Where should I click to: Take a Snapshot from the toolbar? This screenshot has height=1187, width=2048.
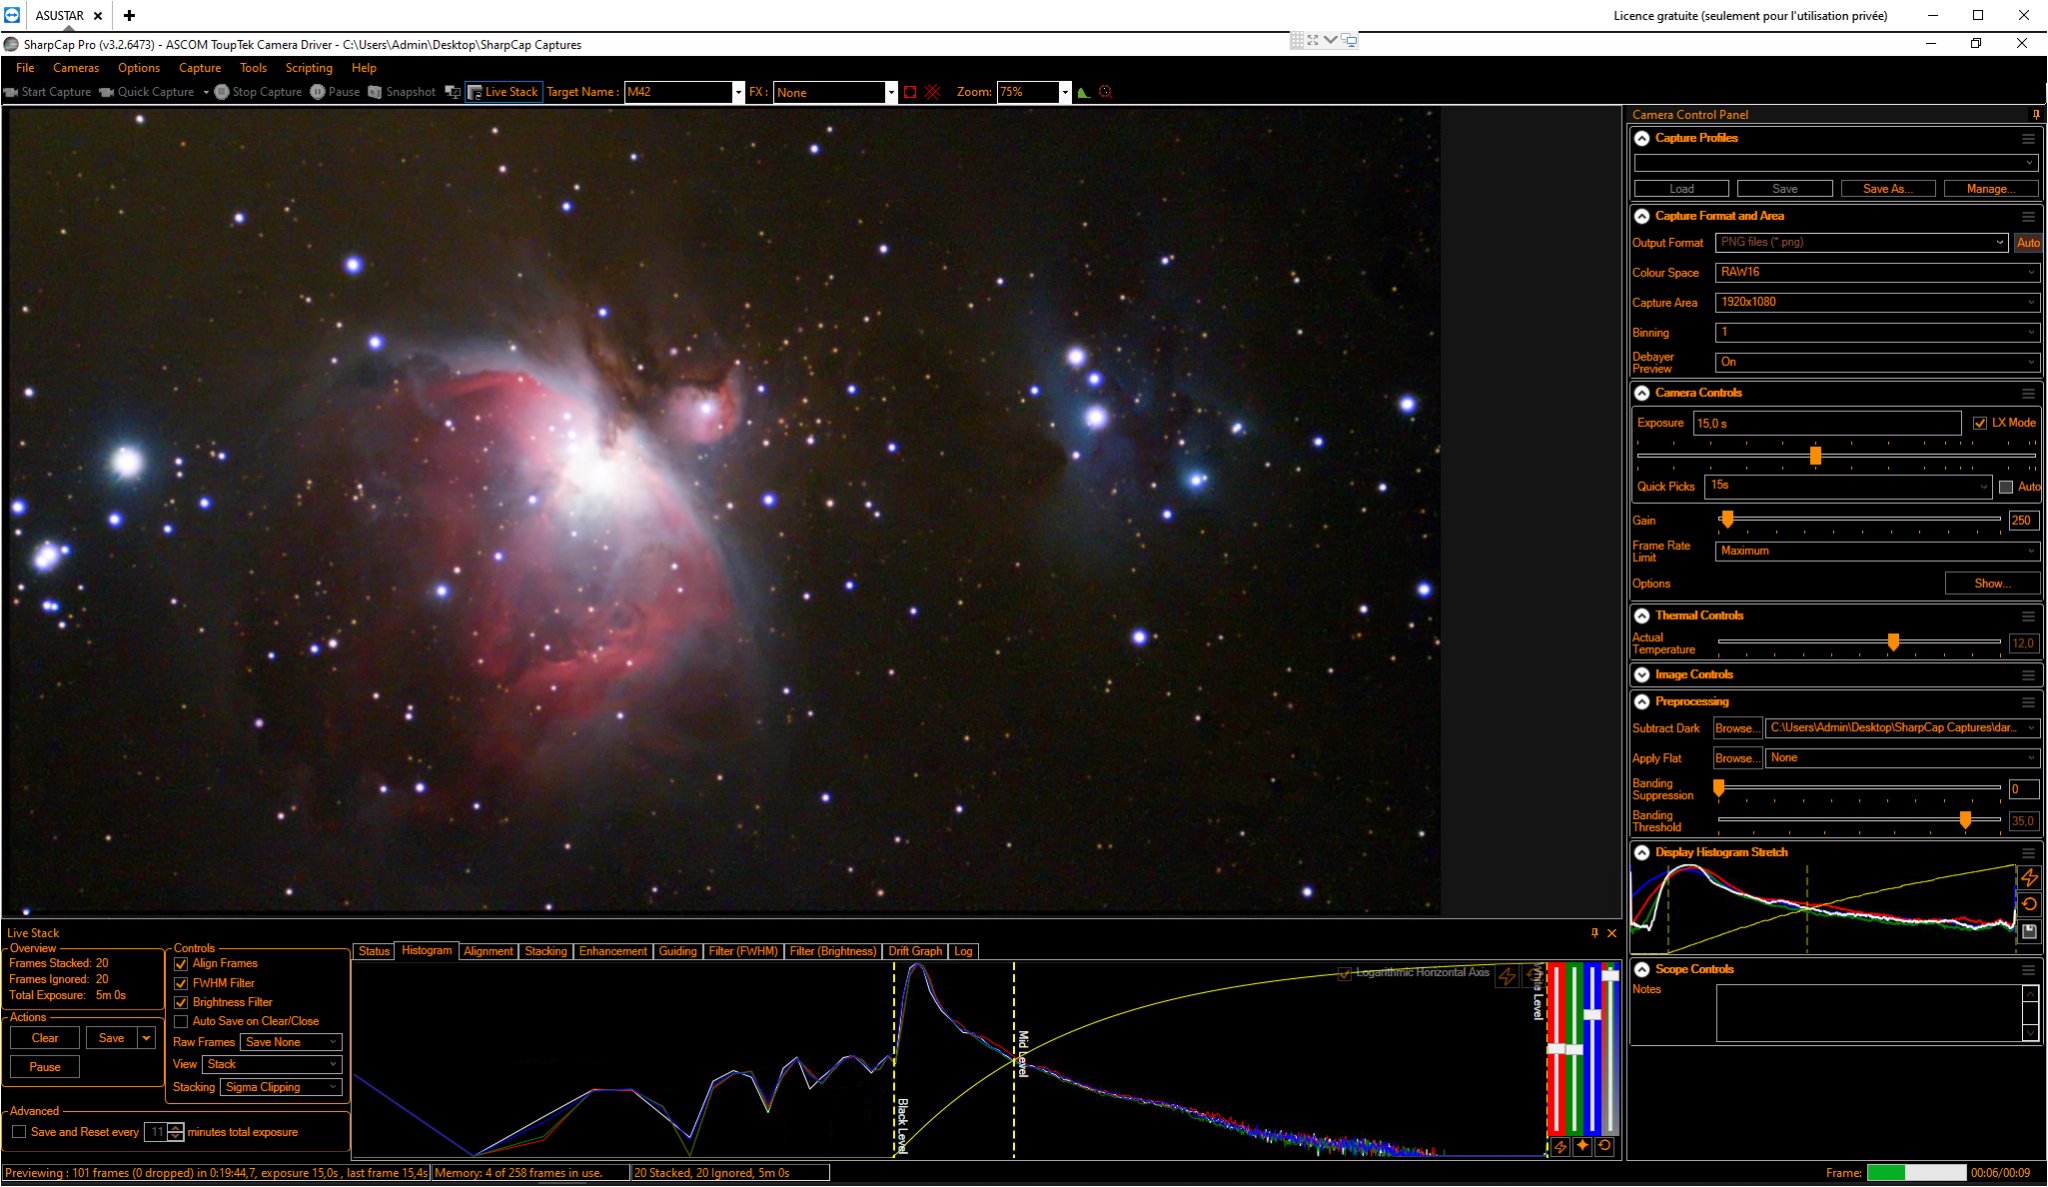coord(401,92)
